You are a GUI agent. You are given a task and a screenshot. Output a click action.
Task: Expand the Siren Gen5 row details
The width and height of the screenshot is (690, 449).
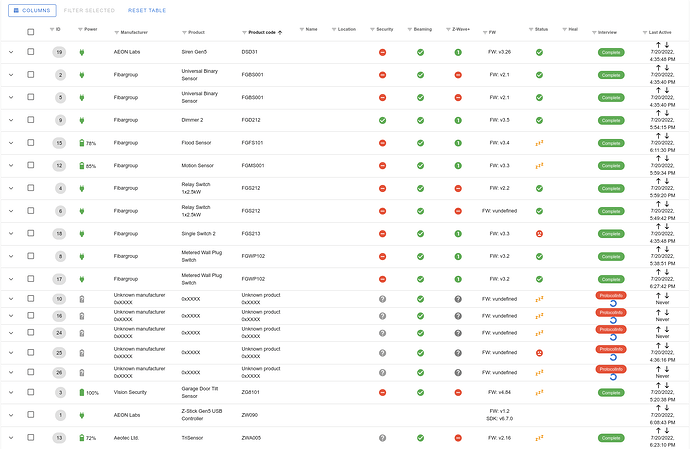11,52
